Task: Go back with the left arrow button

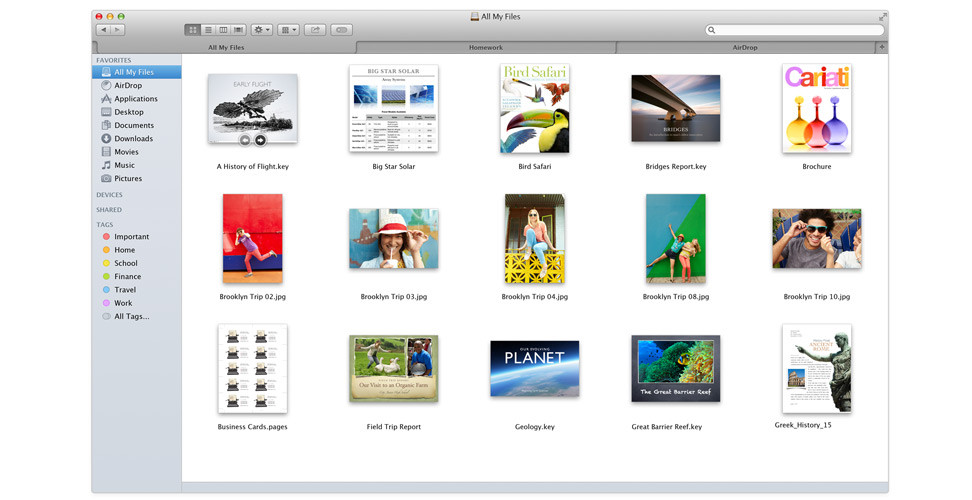Action: [103, 30]
